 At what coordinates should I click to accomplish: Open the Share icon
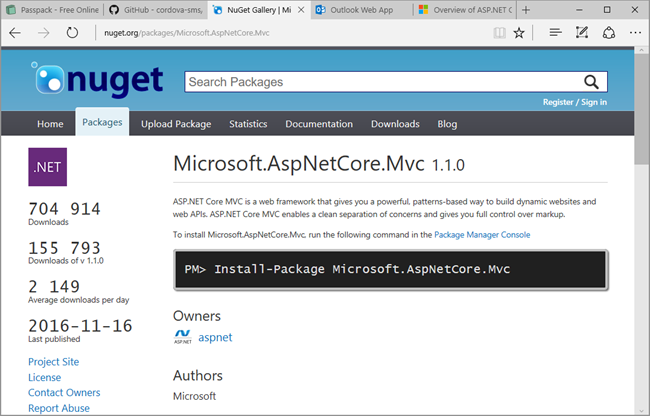tap(609, 32)
